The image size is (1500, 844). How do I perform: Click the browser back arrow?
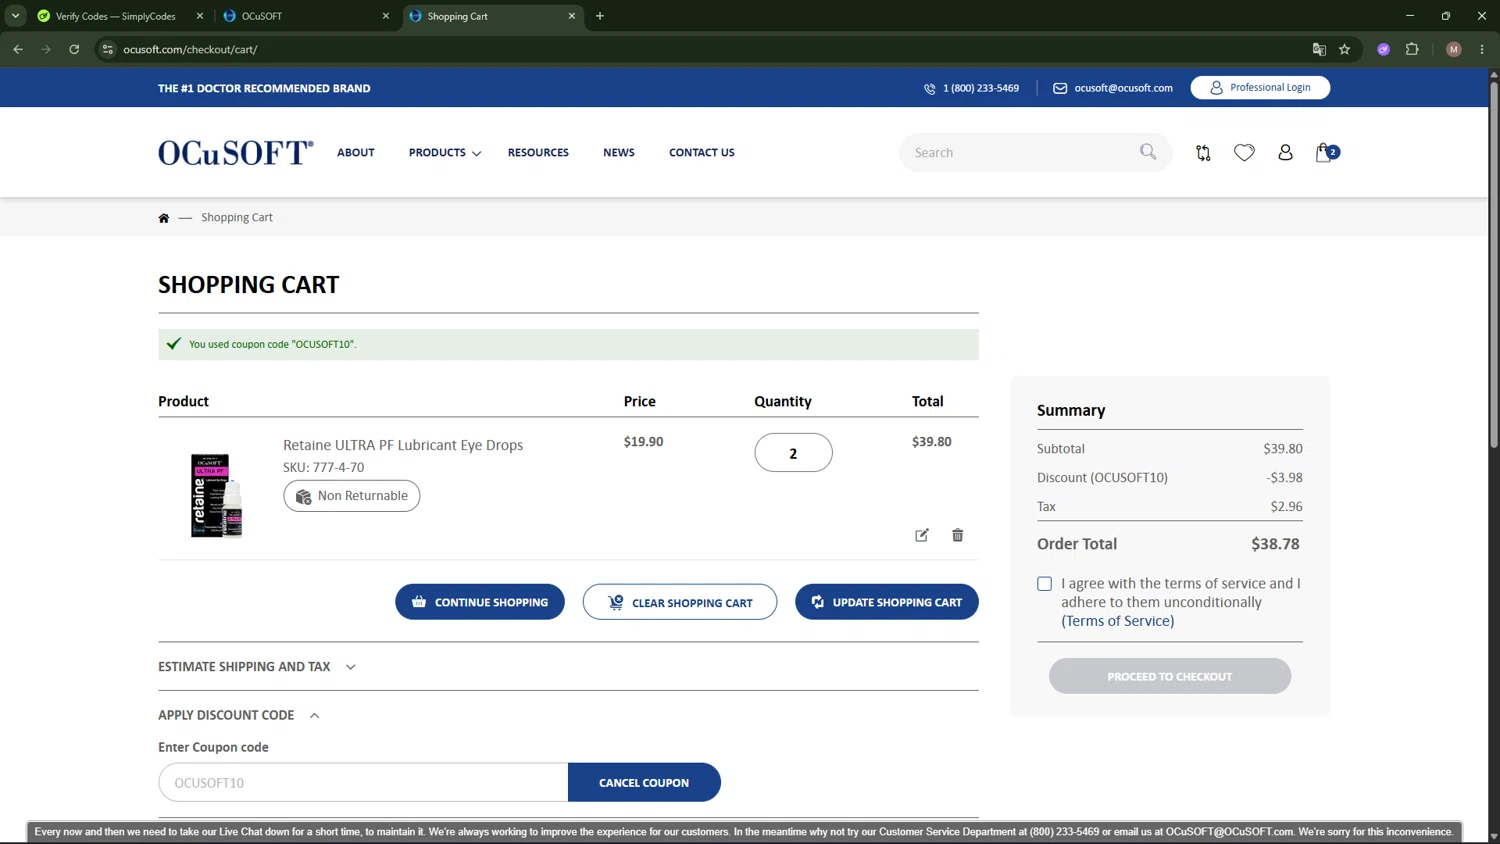(18, 49)
